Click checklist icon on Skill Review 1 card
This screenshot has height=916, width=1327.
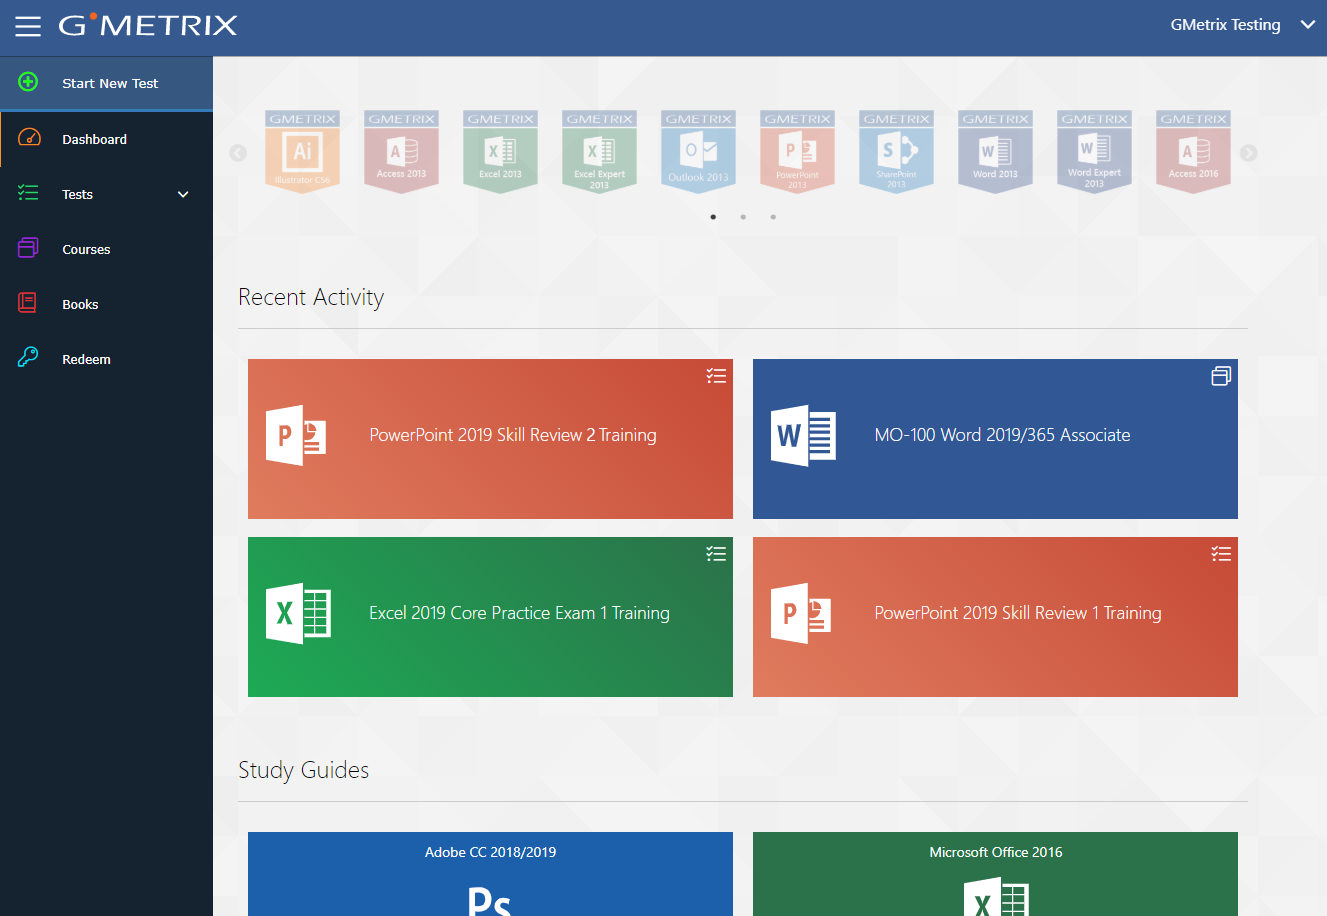click(1221, 554)
